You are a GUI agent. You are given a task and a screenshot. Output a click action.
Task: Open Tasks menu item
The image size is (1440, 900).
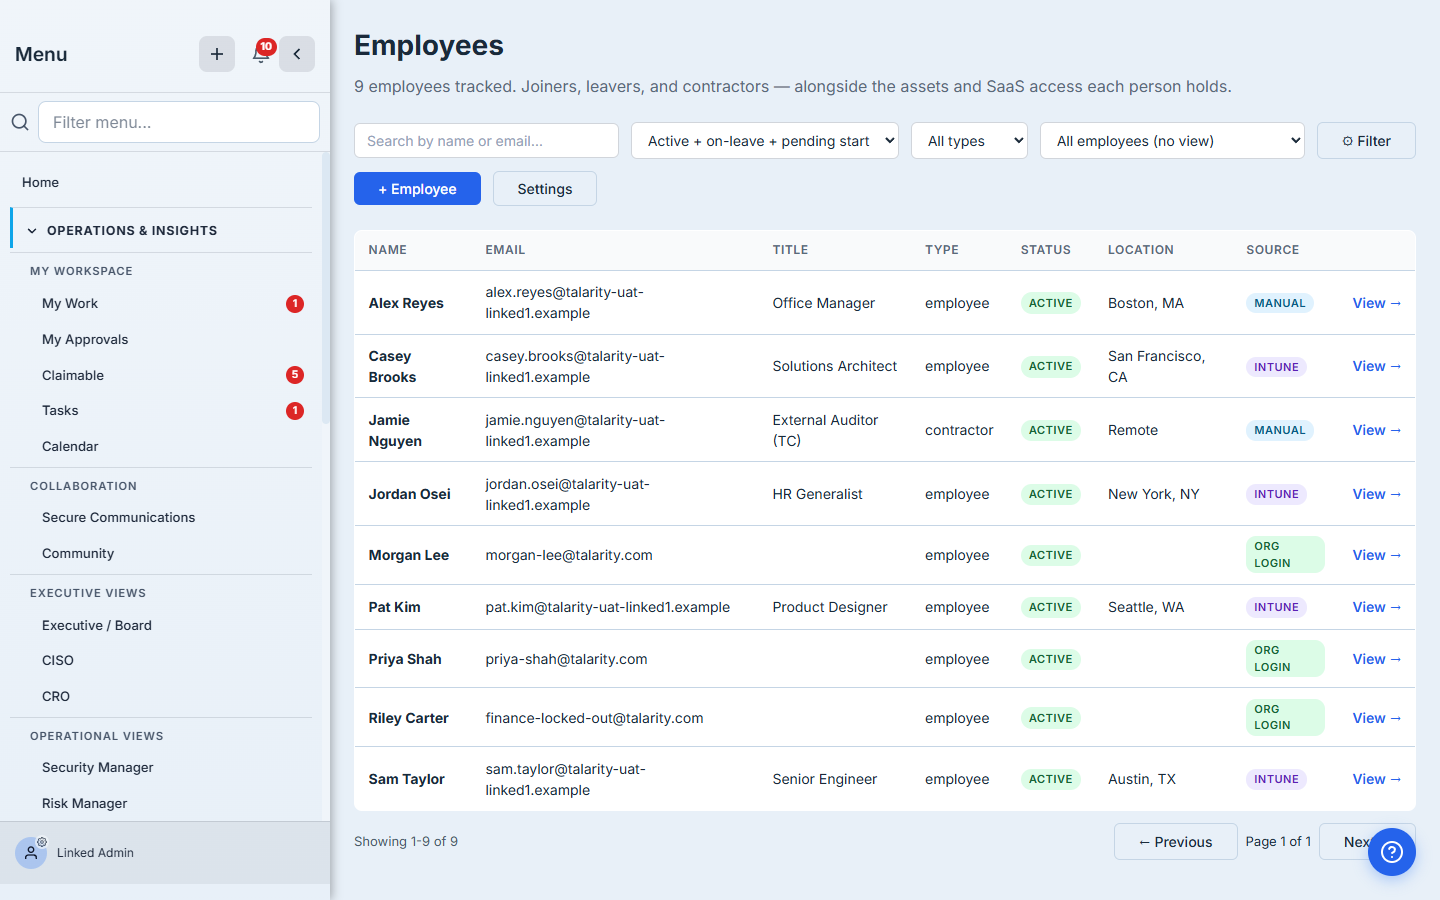(x=60, y=411)
